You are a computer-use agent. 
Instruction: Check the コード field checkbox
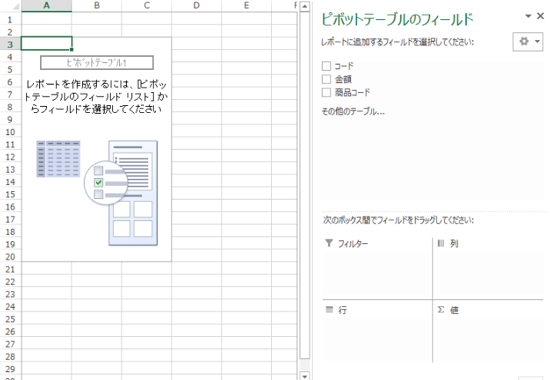pyautogui.click(x=326, y=66)
